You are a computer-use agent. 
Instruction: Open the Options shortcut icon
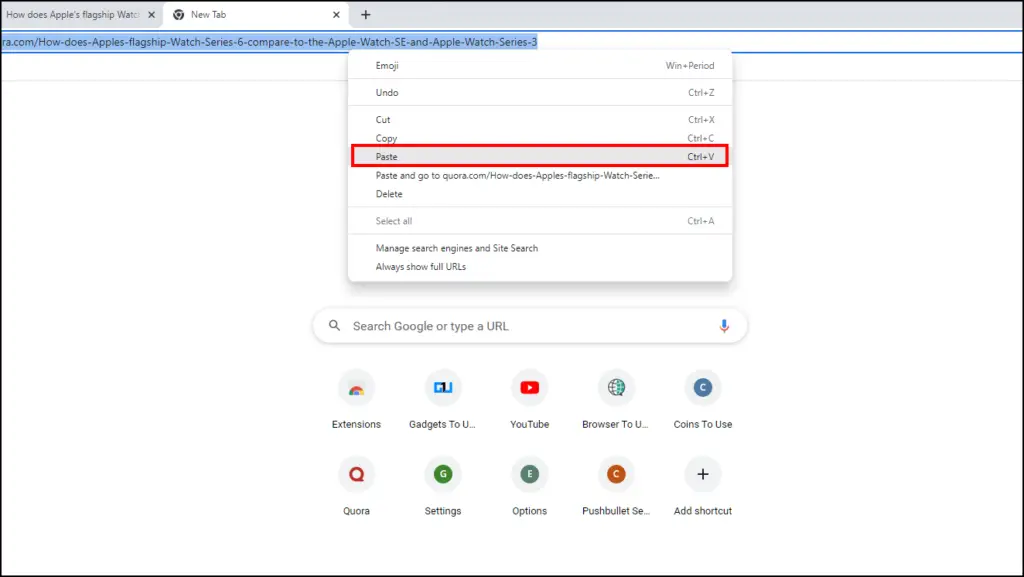530,475
